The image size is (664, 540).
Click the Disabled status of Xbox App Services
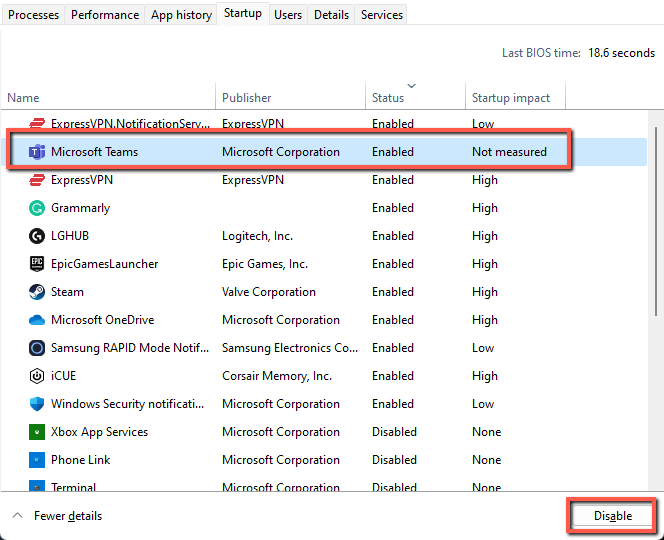click(x=394, y=432)
